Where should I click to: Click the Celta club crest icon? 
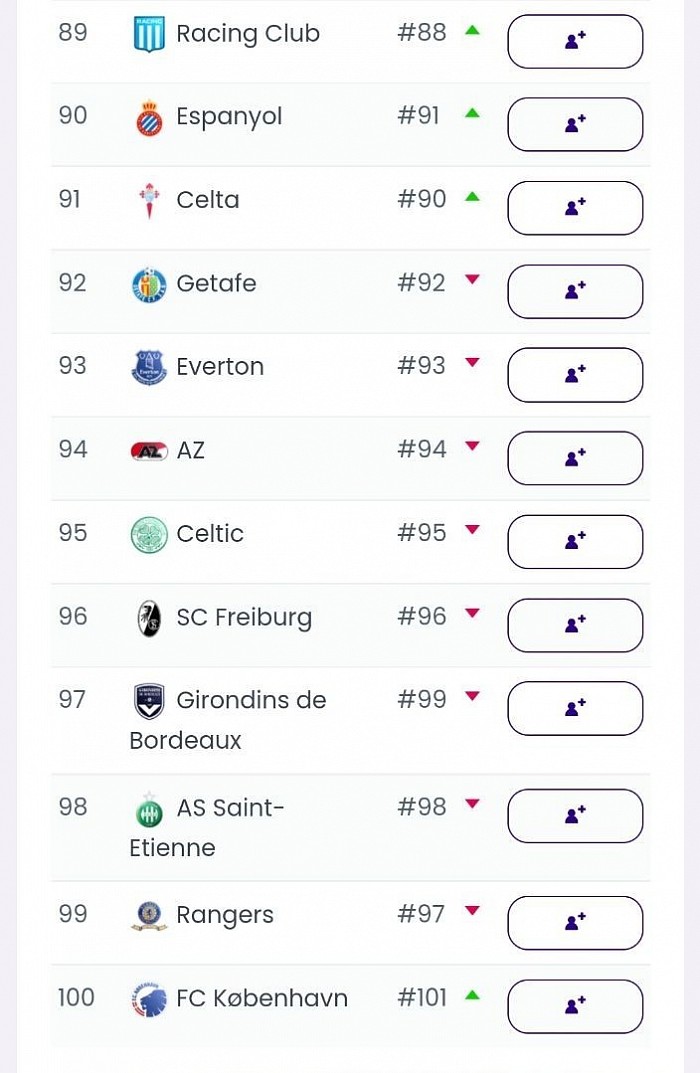148,201
